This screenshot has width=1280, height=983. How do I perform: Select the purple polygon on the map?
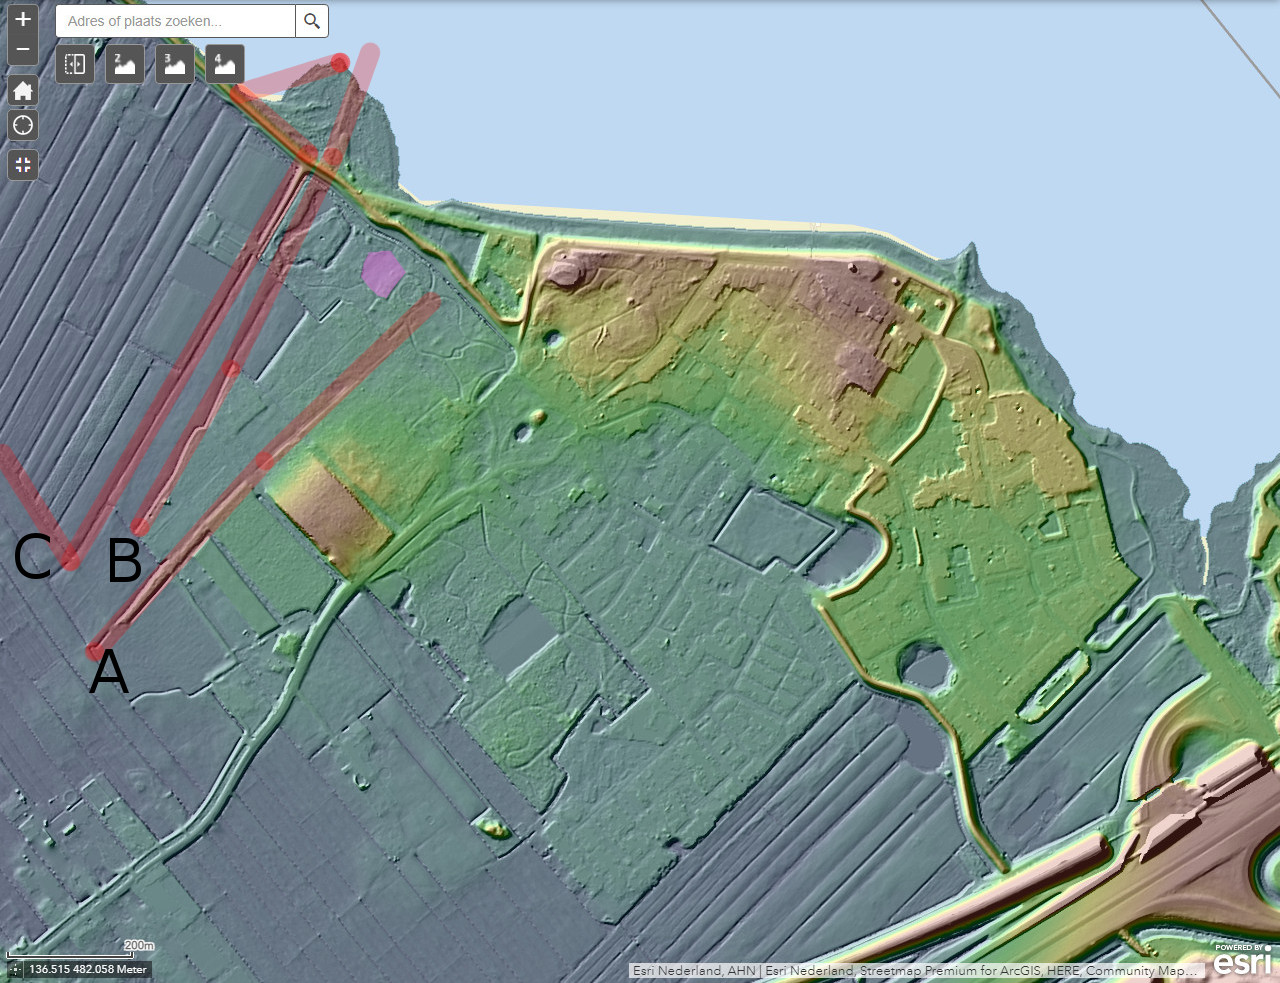382,273
